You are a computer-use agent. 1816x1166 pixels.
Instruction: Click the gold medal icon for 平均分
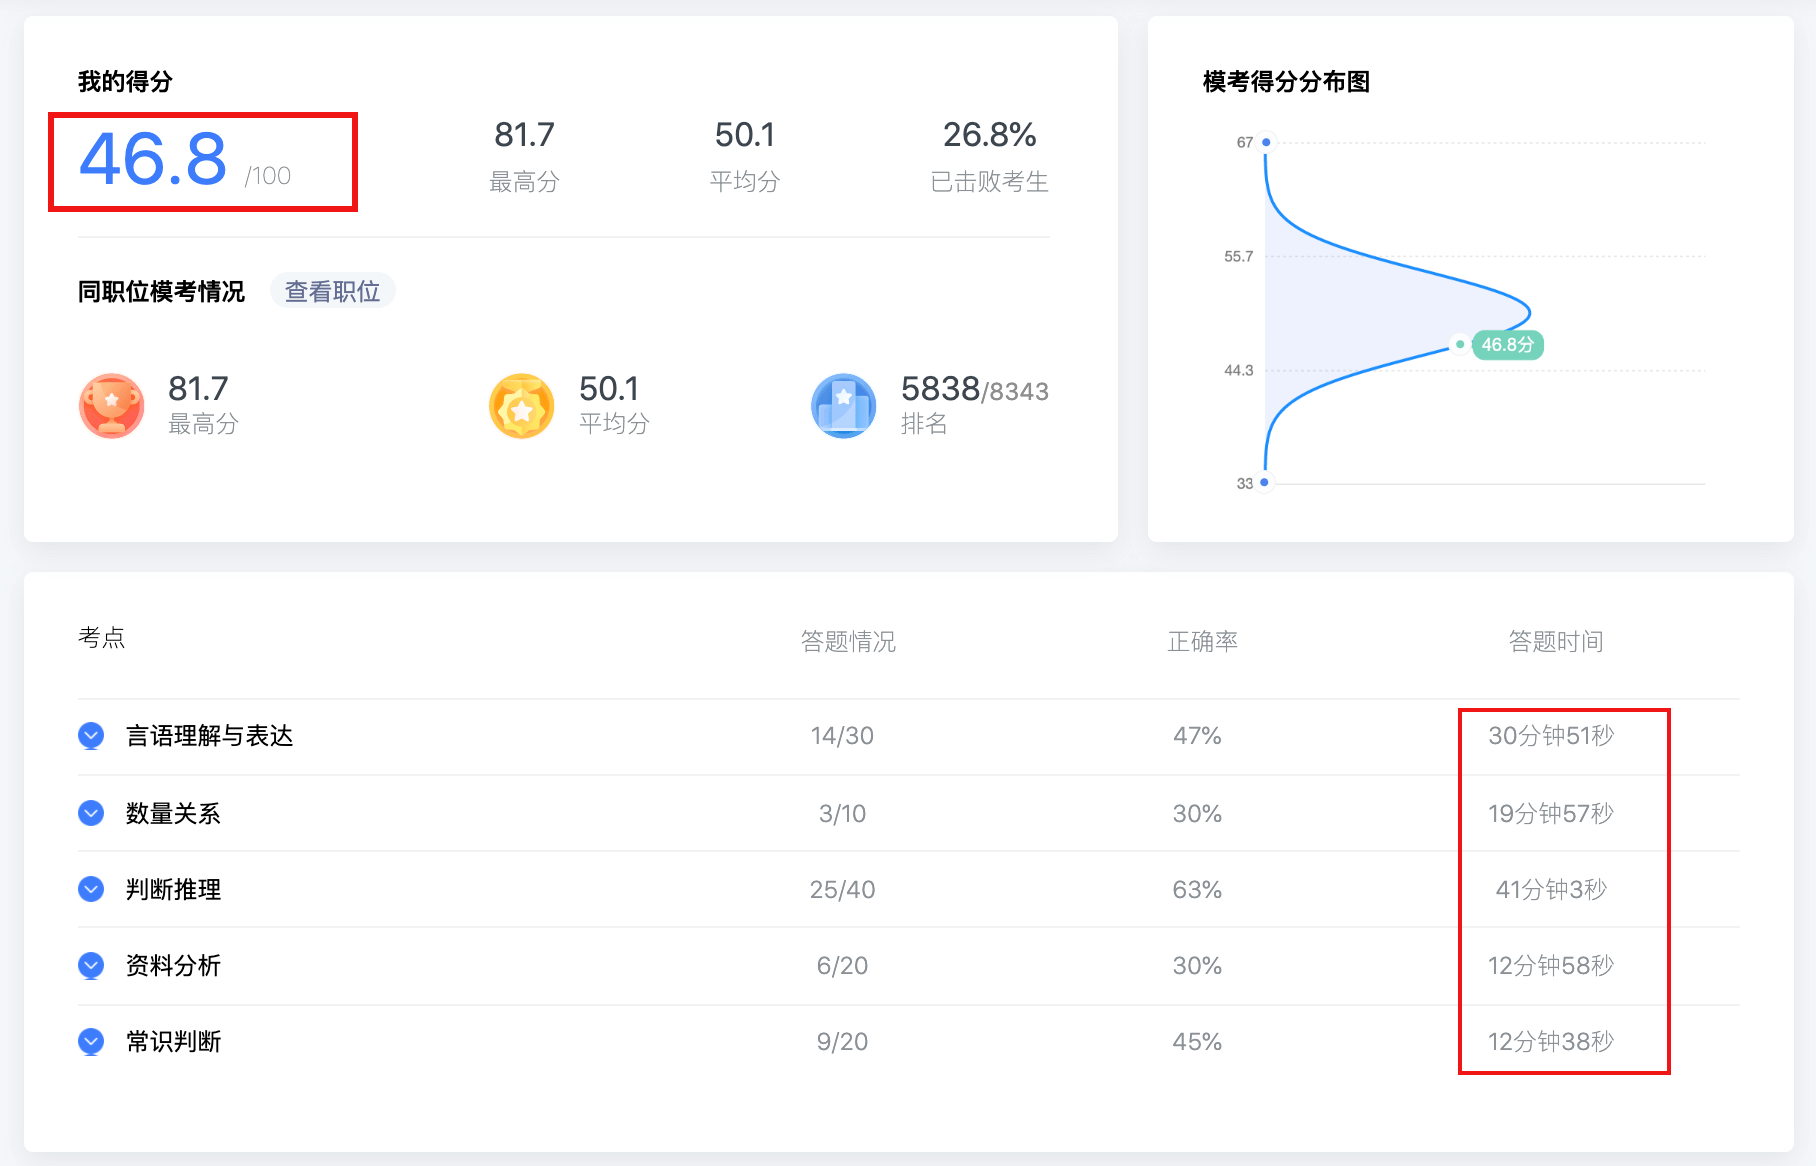coord(521,405)
